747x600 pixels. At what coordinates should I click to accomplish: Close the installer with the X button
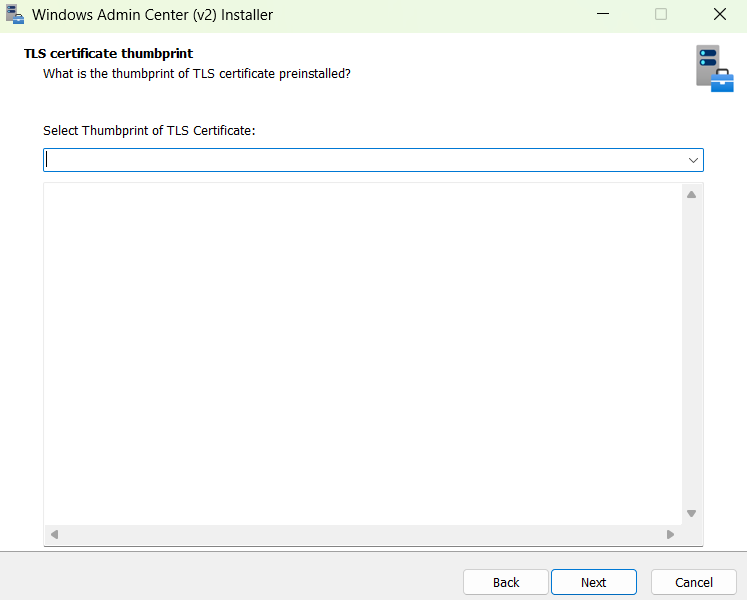pos(720,14)
